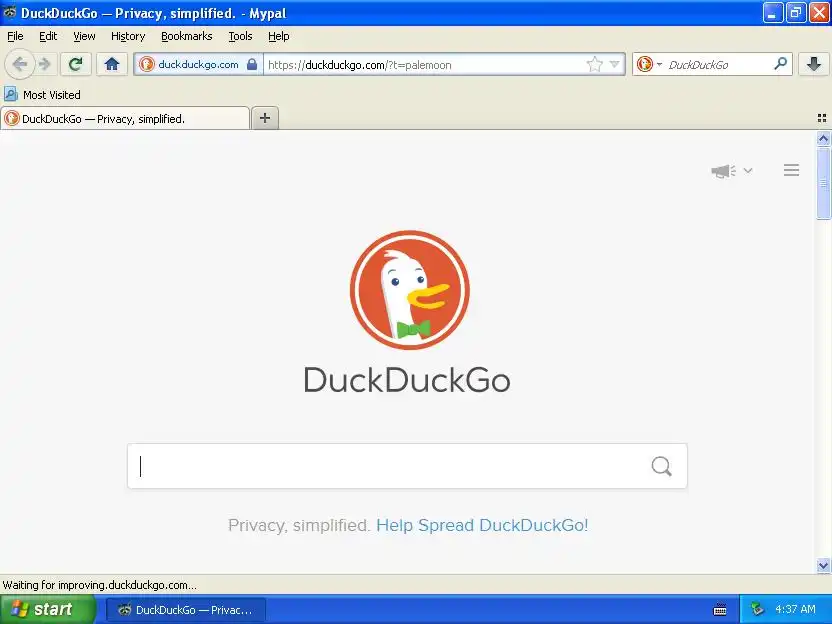Screen dimensions: 832x624
Task: Click the 4:37 AM clock
Action: 795,609
